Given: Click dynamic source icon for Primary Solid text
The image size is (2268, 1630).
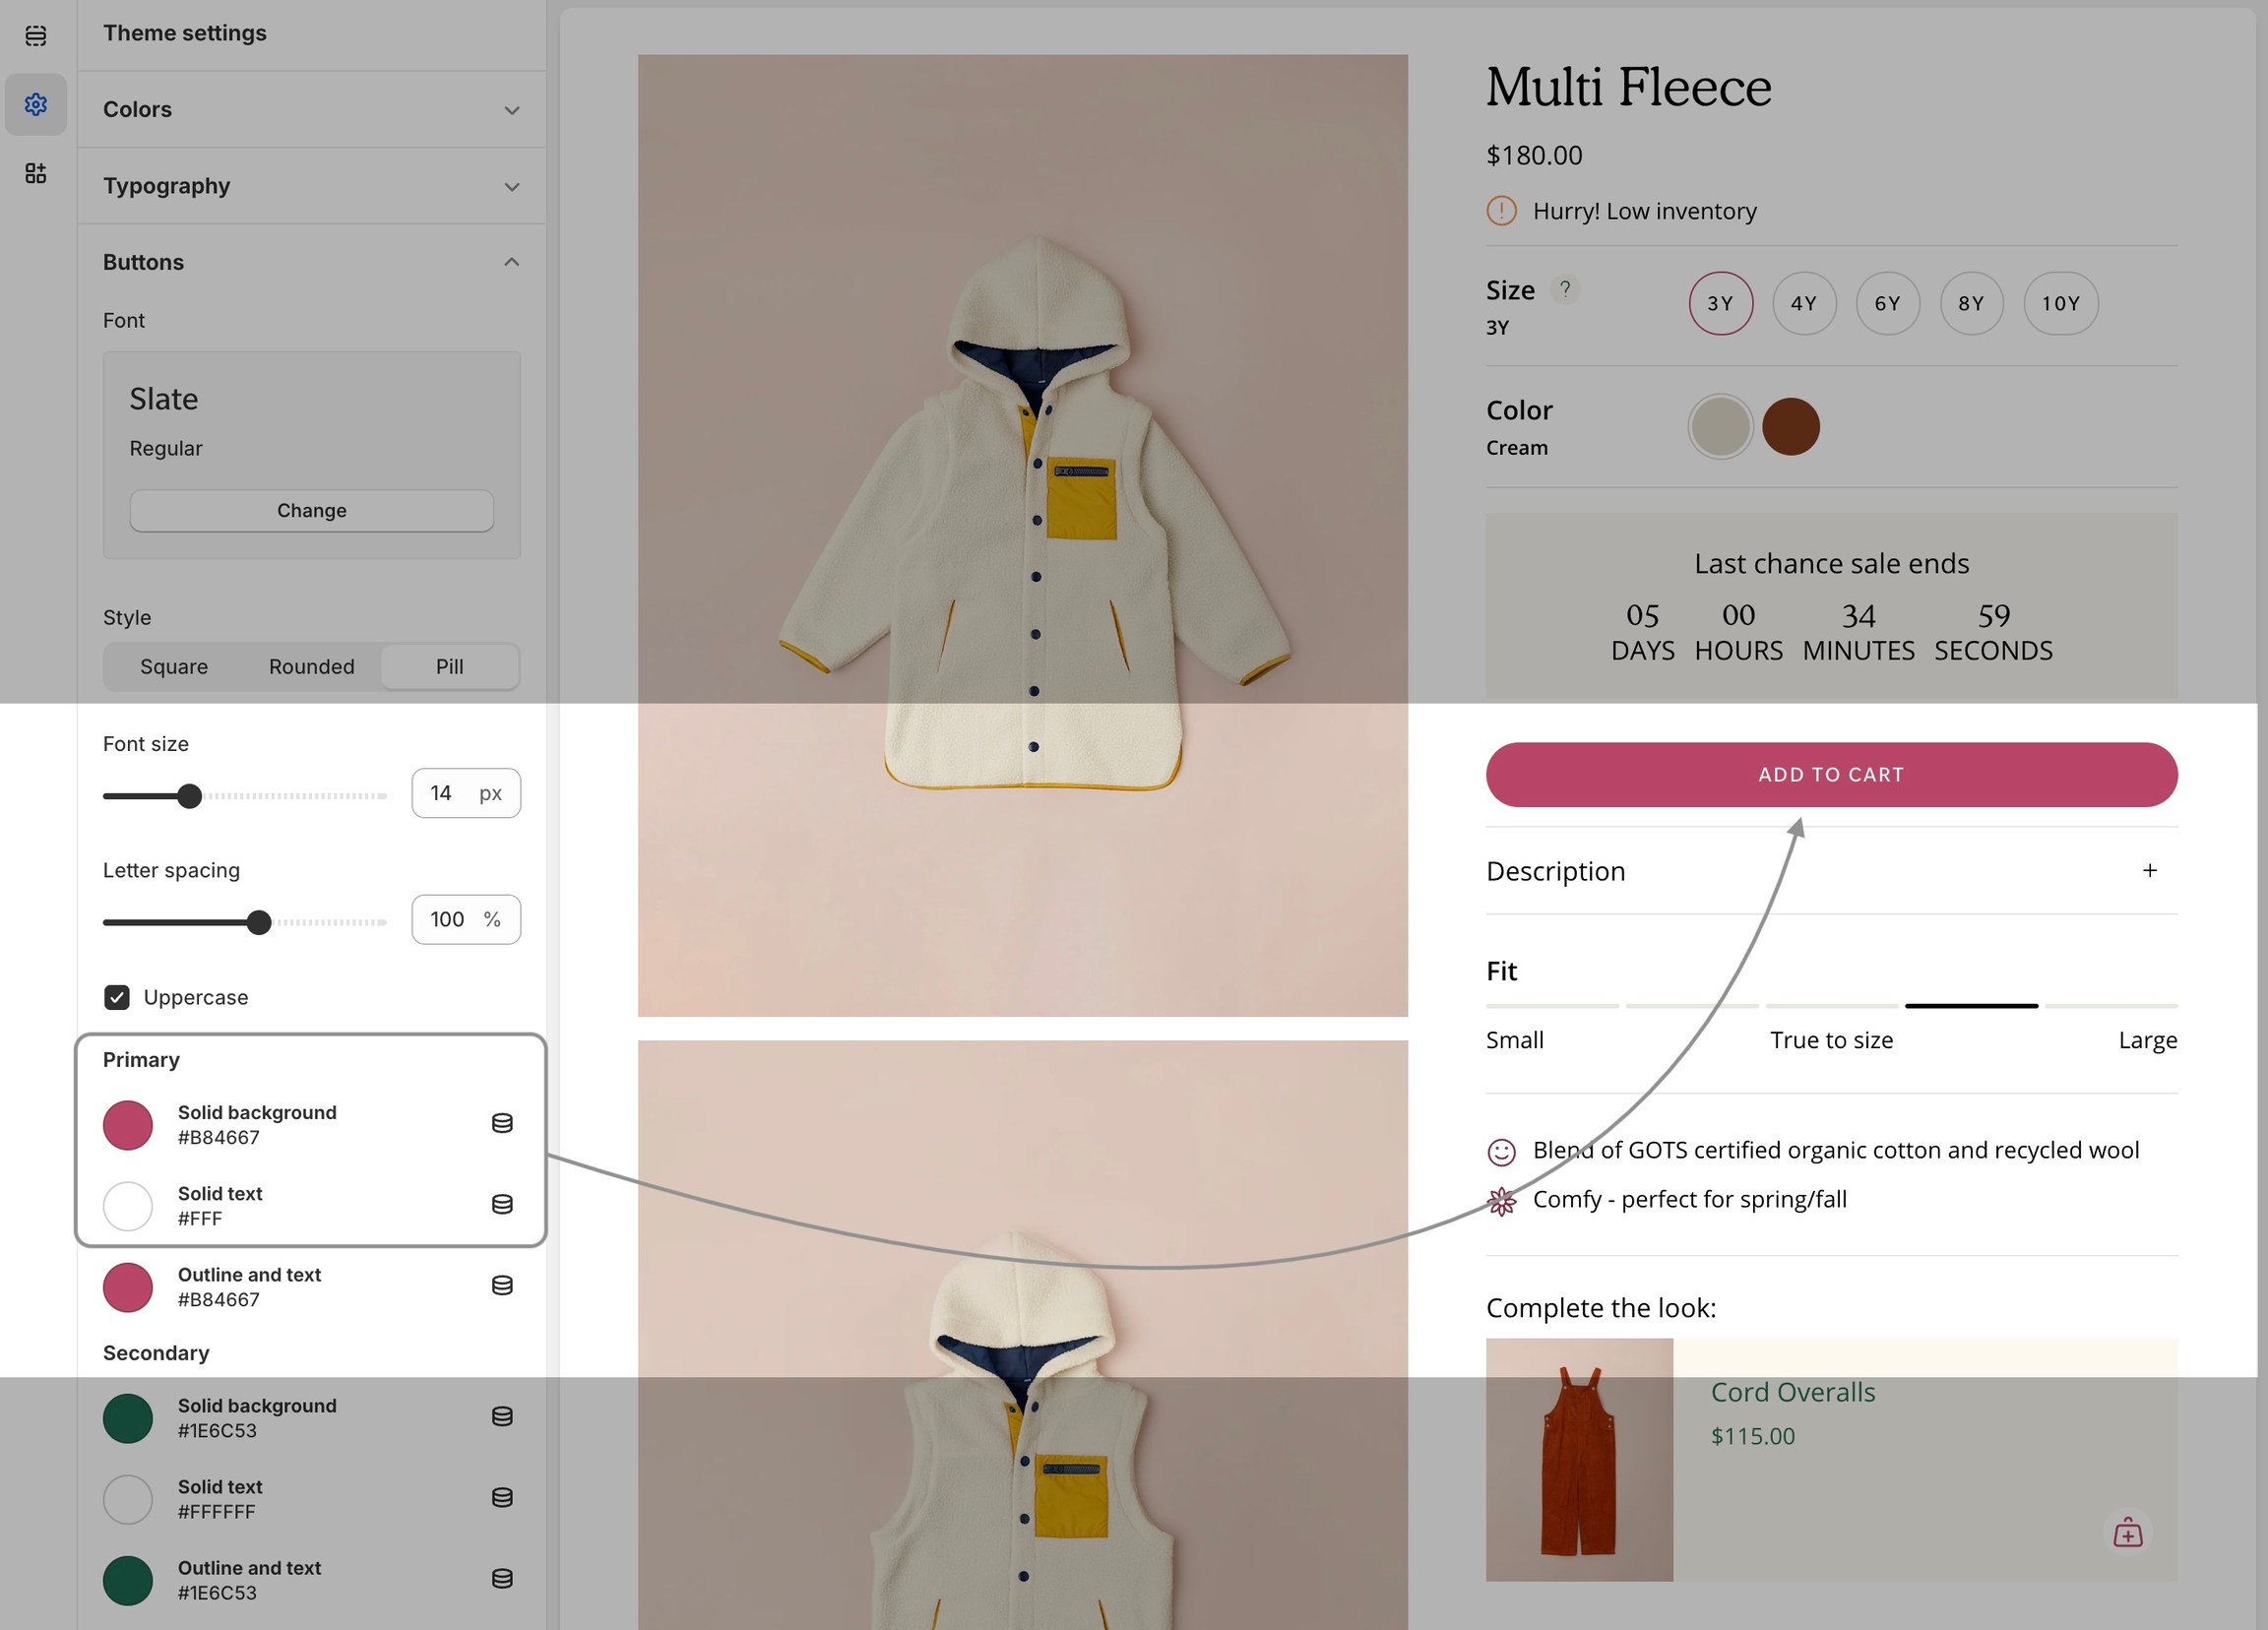Looking at the screenshot, I should 502,1204.
